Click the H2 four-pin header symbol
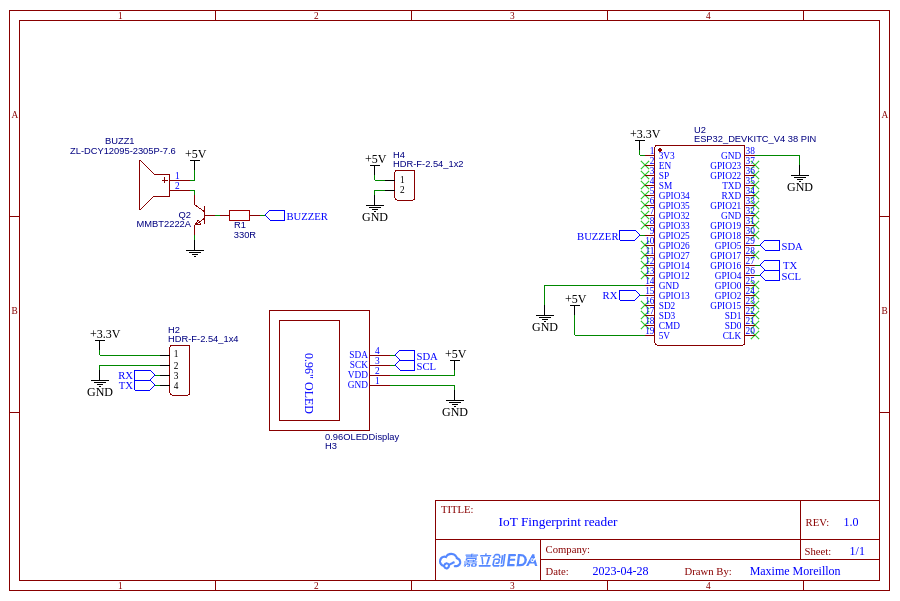The height and width of the screenshot is (601, 900). (179, 370)
